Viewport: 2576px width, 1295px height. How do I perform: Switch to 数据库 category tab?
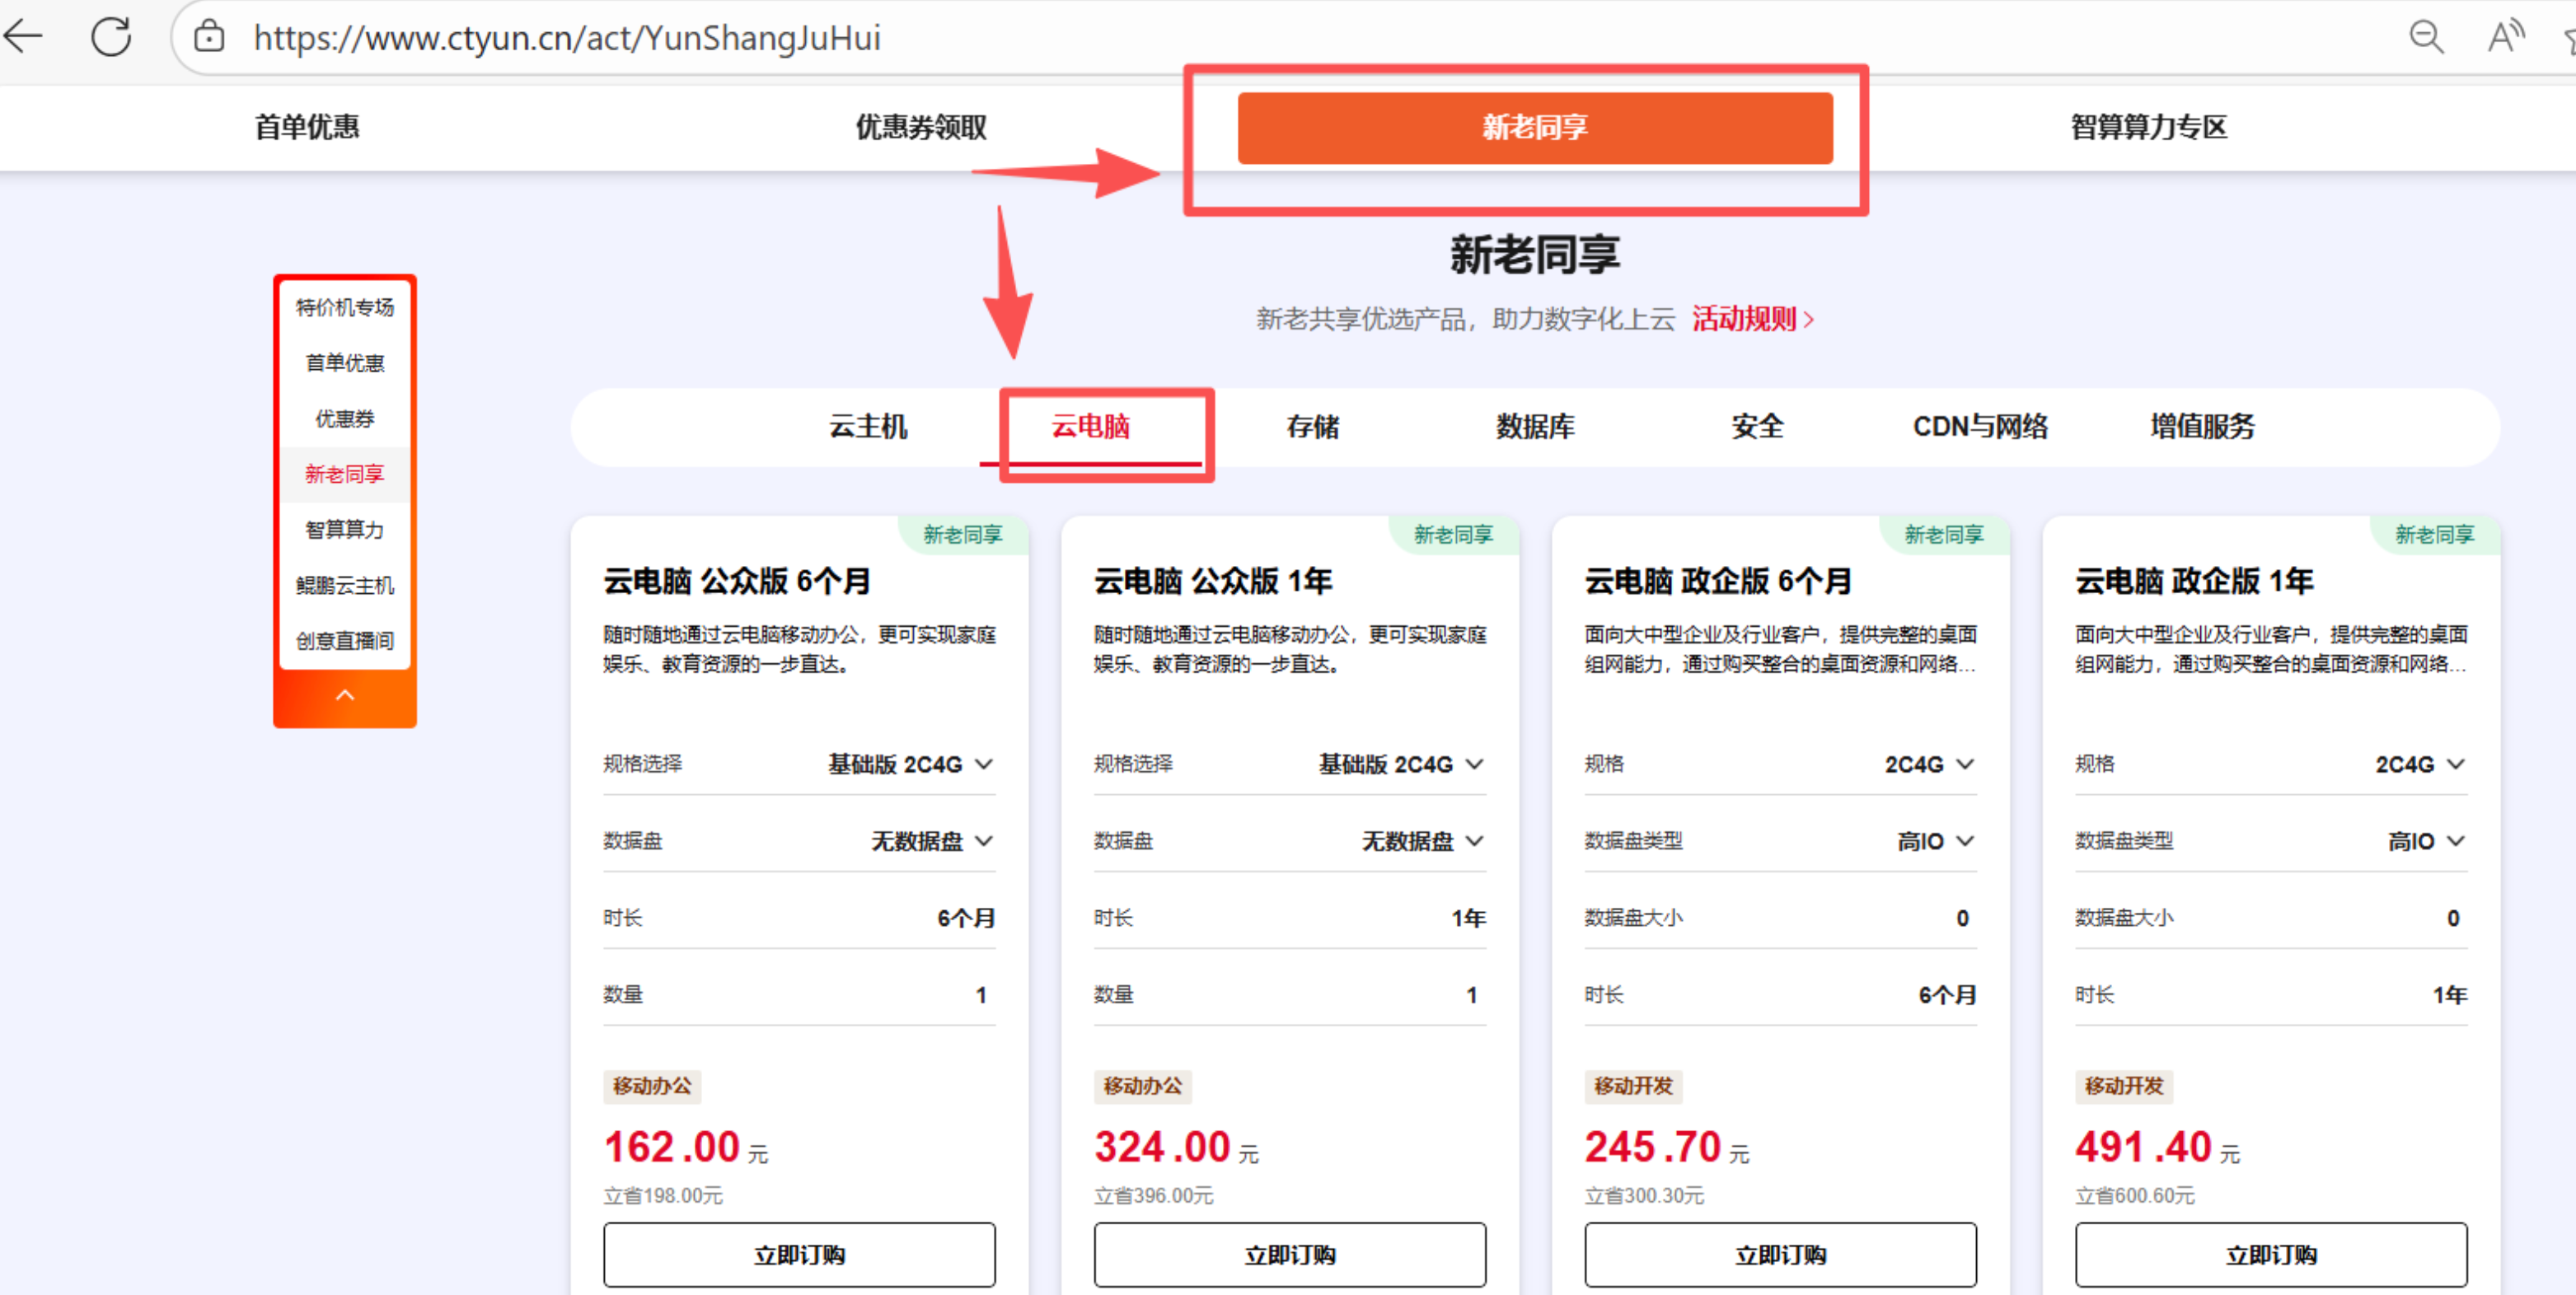(1535, 427)
